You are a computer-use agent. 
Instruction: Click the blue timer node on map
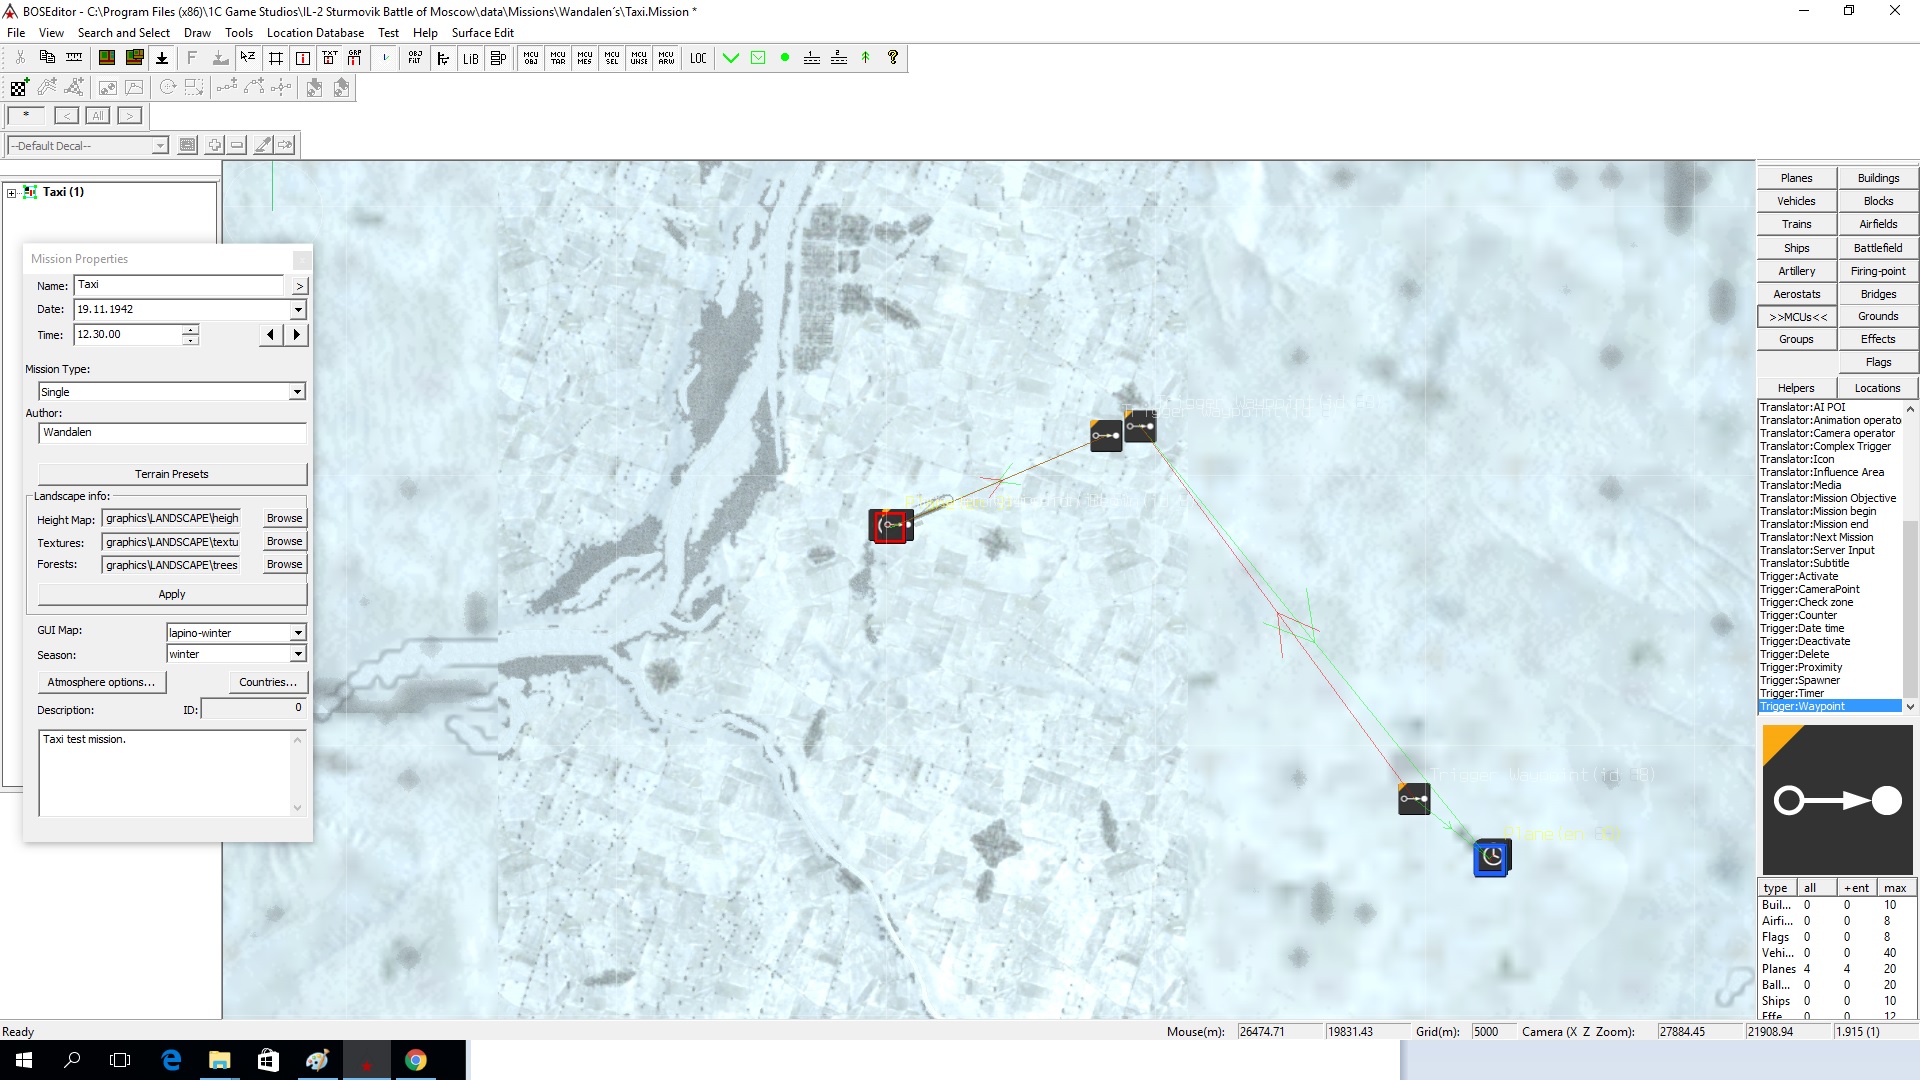pos(1491,858)
